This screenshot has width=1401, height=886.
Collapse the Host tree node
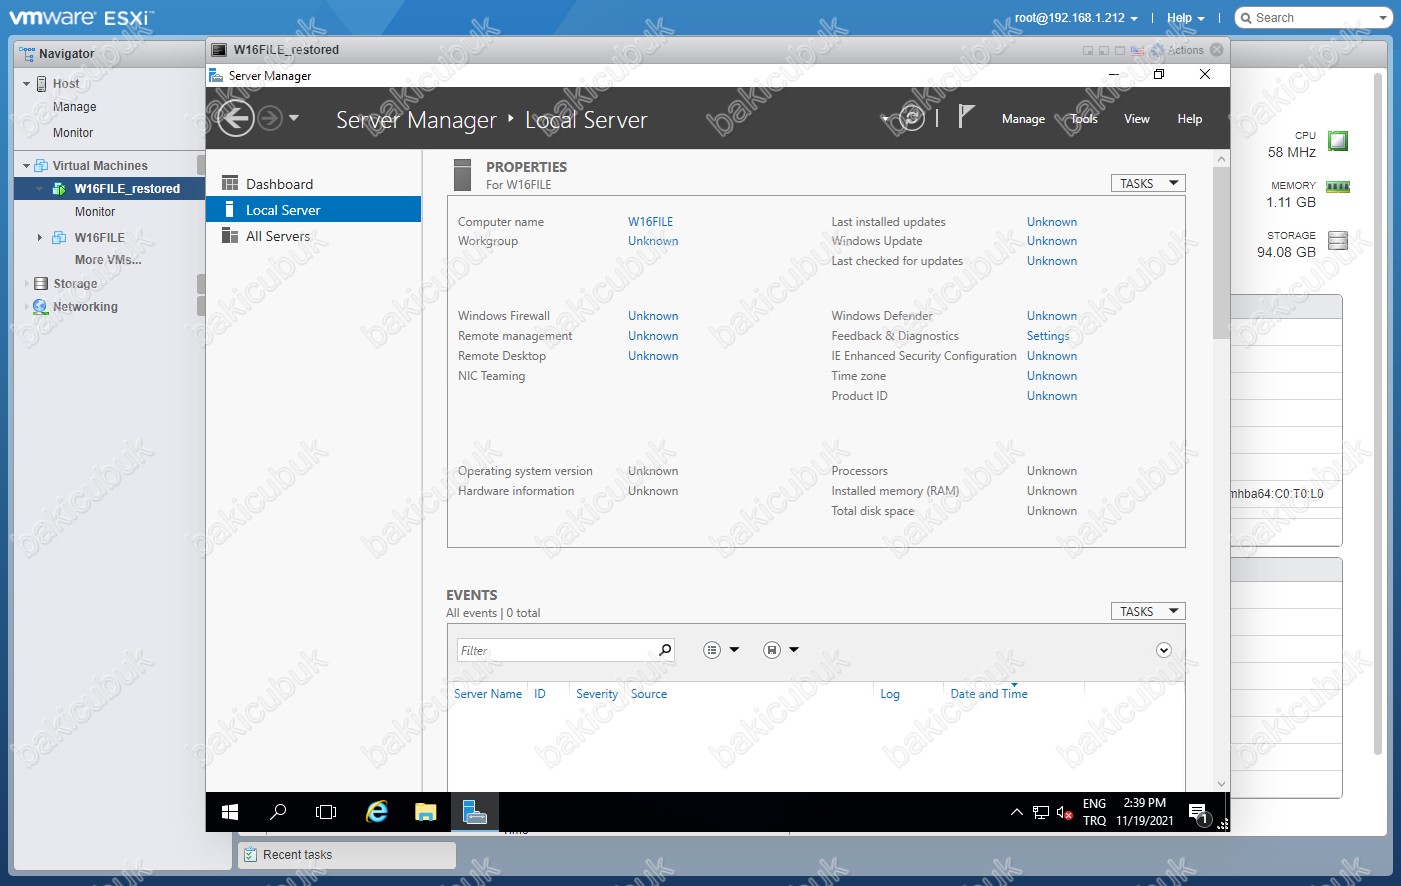pos(26,84)
